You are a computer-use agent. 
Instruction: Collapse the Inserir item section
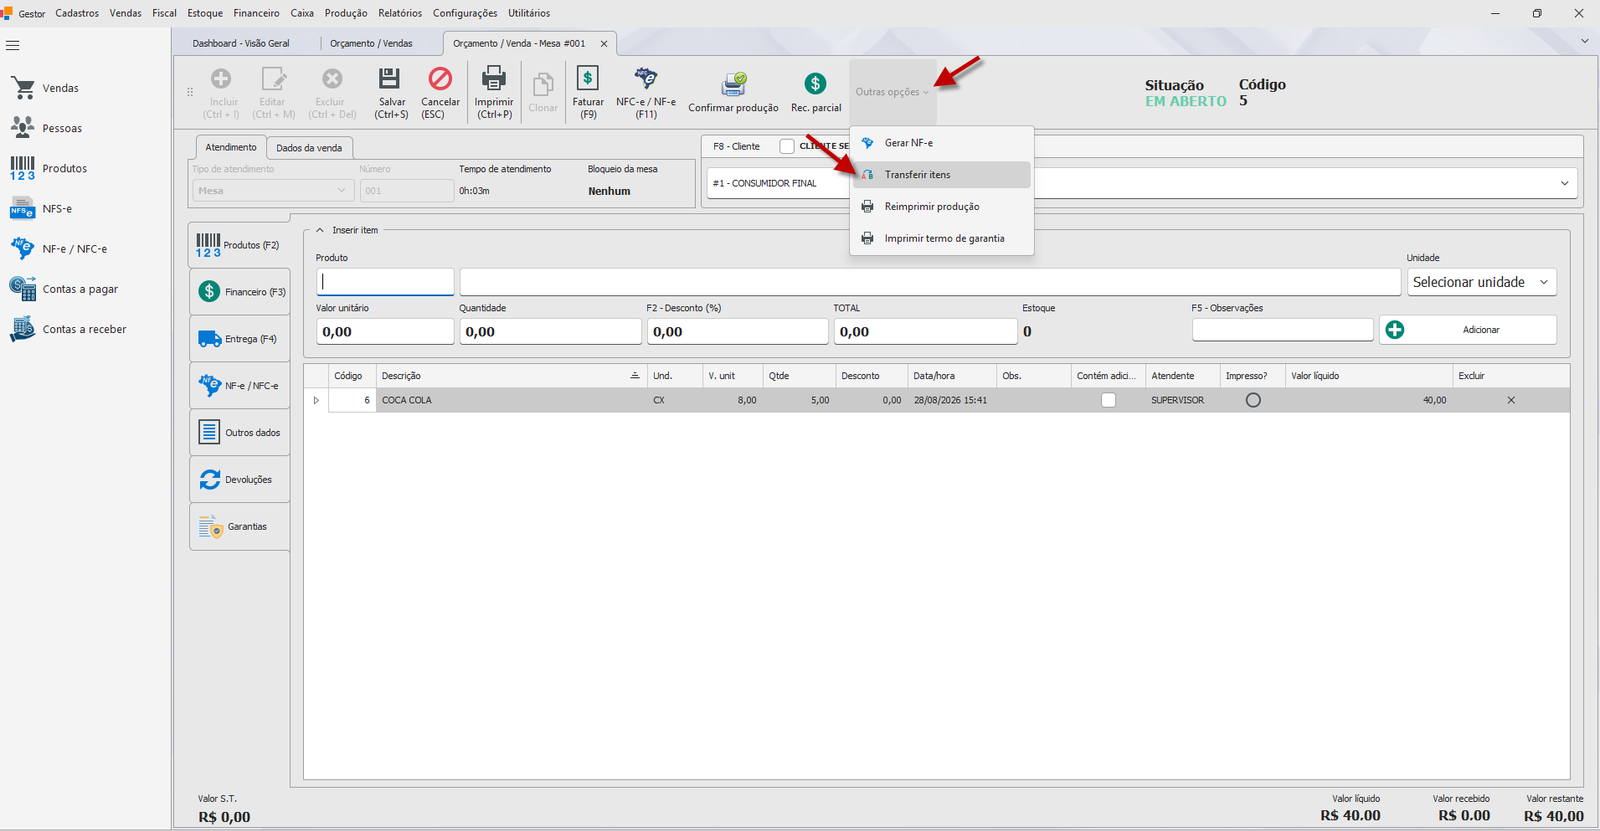[x=320, y=230]
